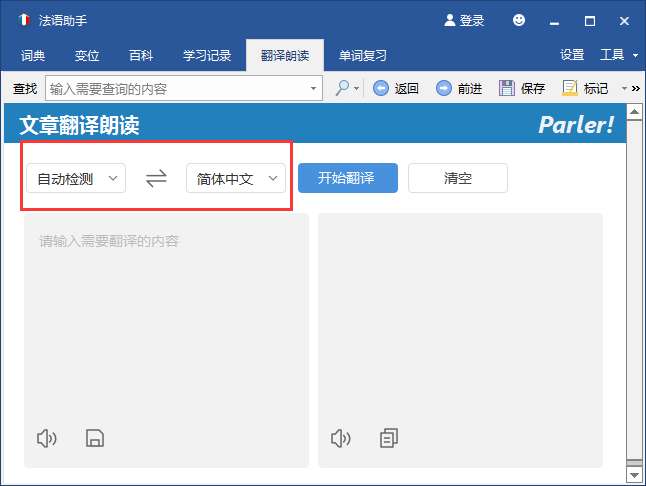This screenshot has width=646, height=486.
Task: Open the 单词复习 tab
Action: (x=363, y=55)
